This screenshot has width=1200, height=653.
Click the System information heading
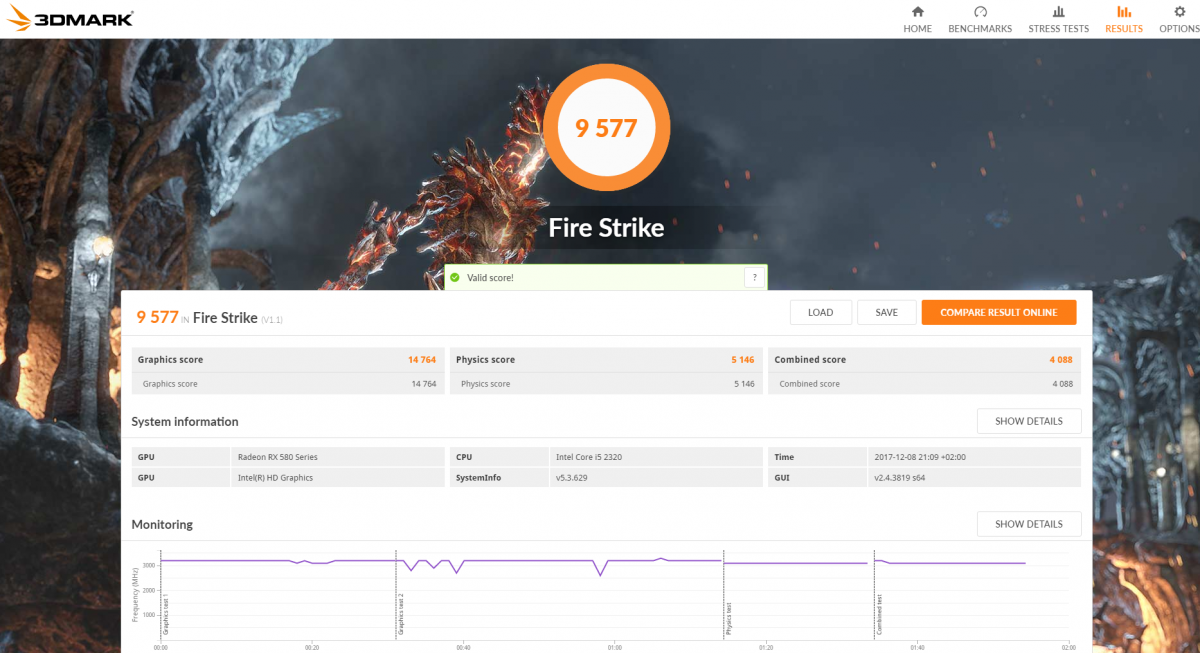pos(185,421)
